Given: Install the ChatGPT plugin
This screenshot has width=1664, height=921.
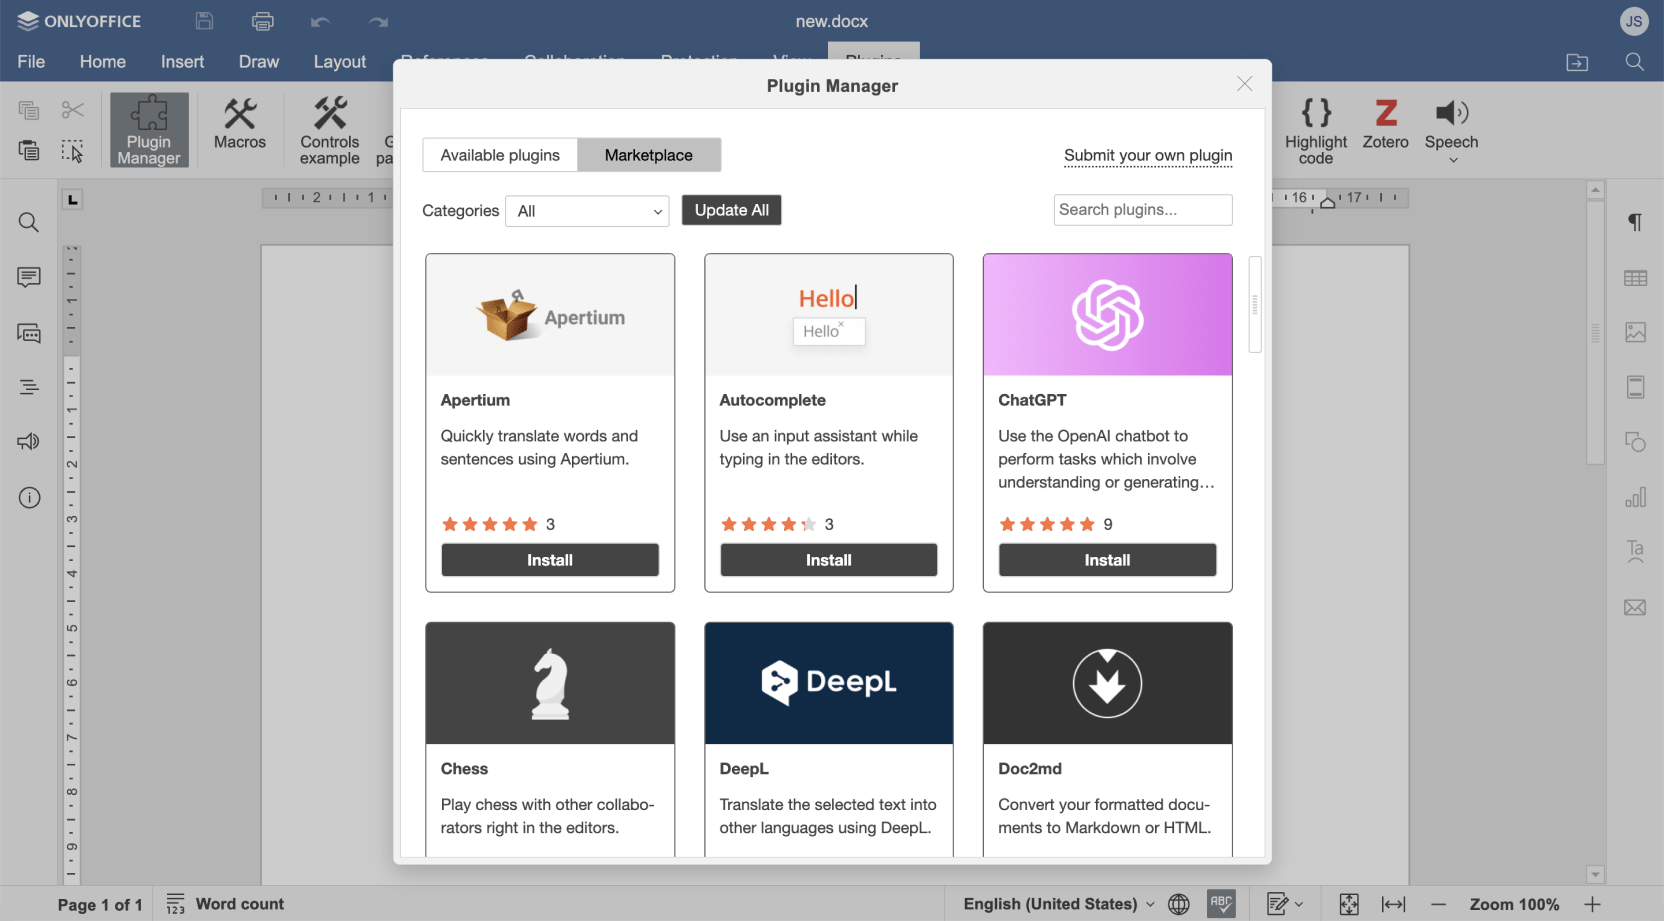Looking at the screenshot, I should (x=1107, y=560).
